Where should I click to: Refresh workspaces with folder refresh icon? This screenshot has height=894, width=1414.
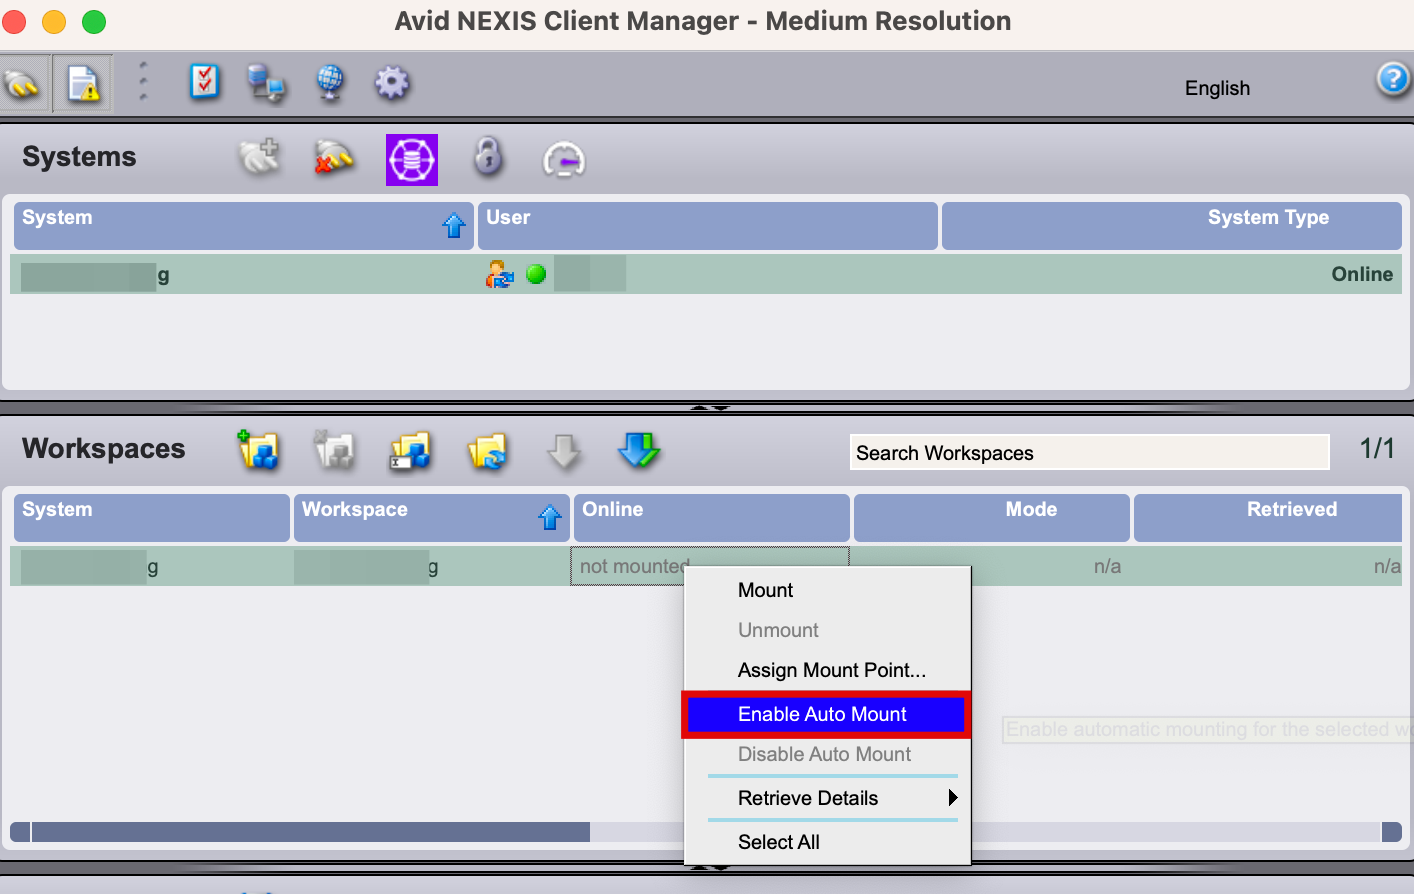click(489, 452)
